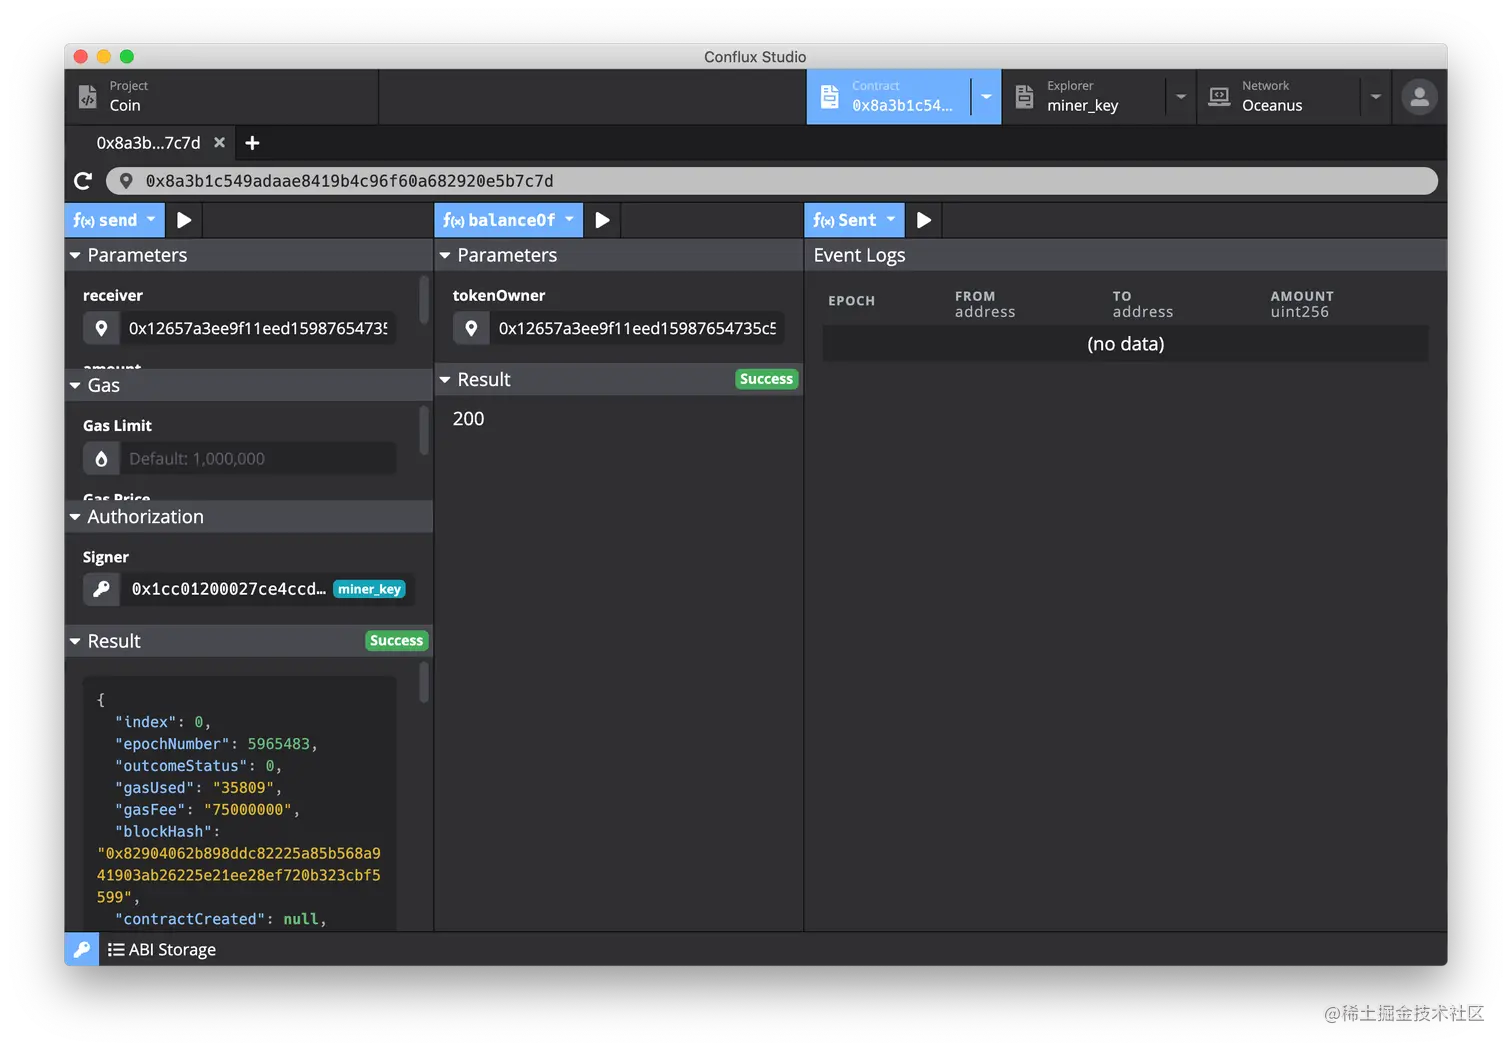This screenshot has height=1051, width=1512.
Task: Open the Project Coin panel
Action: pos(222,96)
